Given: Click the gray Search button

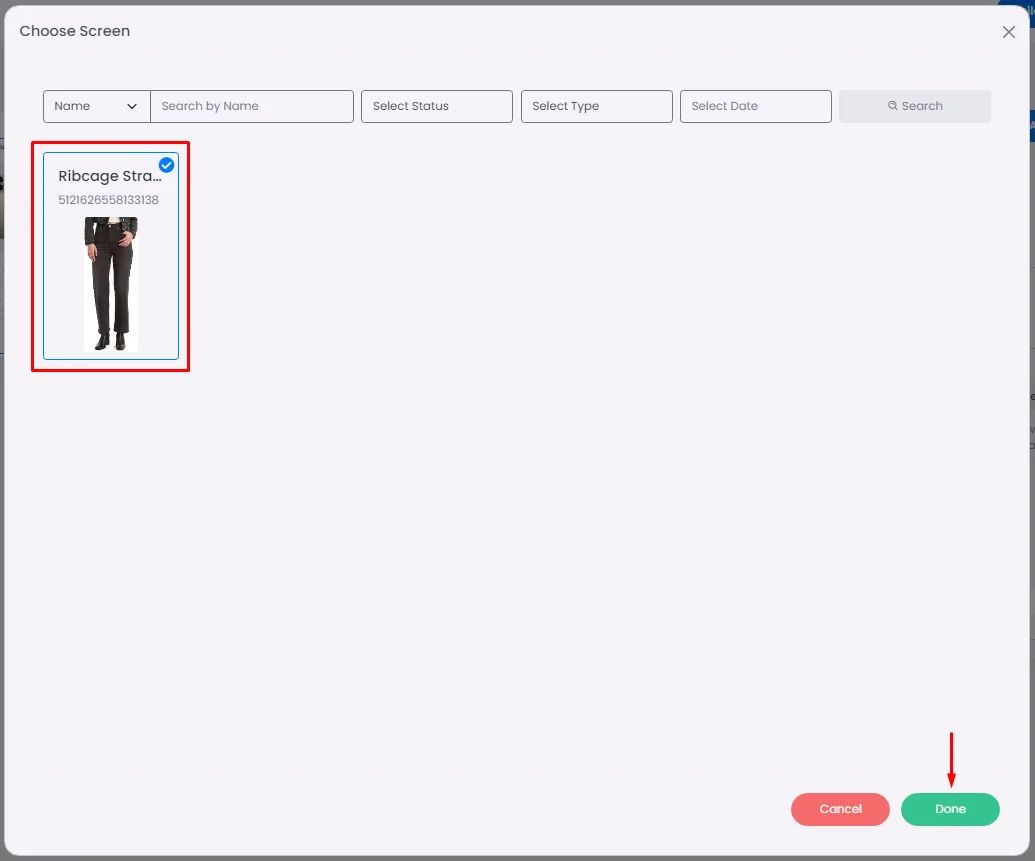Looking at the screenshot, I should tap(914, 106).
